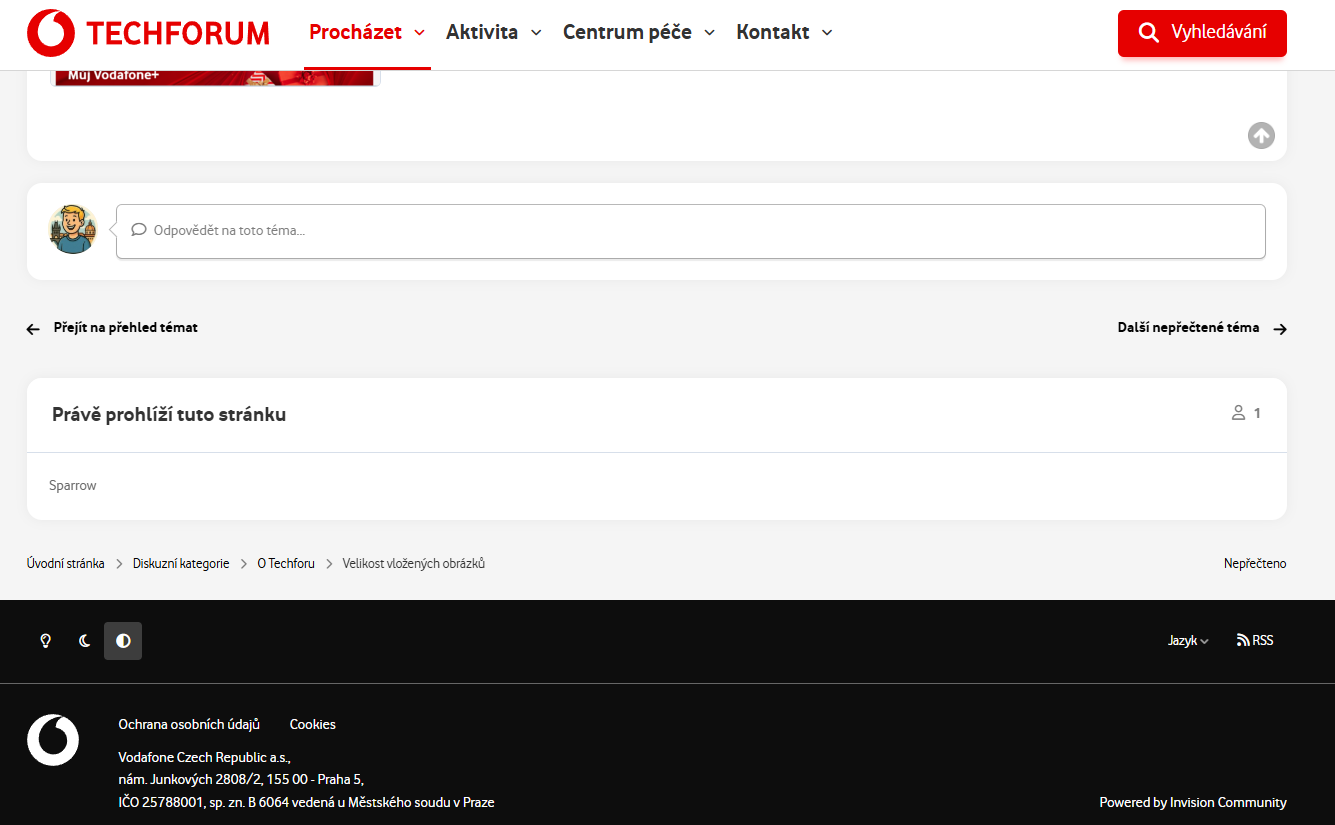Toggle the system contrast theme icon
This screenshot has height=825, width=1335.
[x=123, y=641]
